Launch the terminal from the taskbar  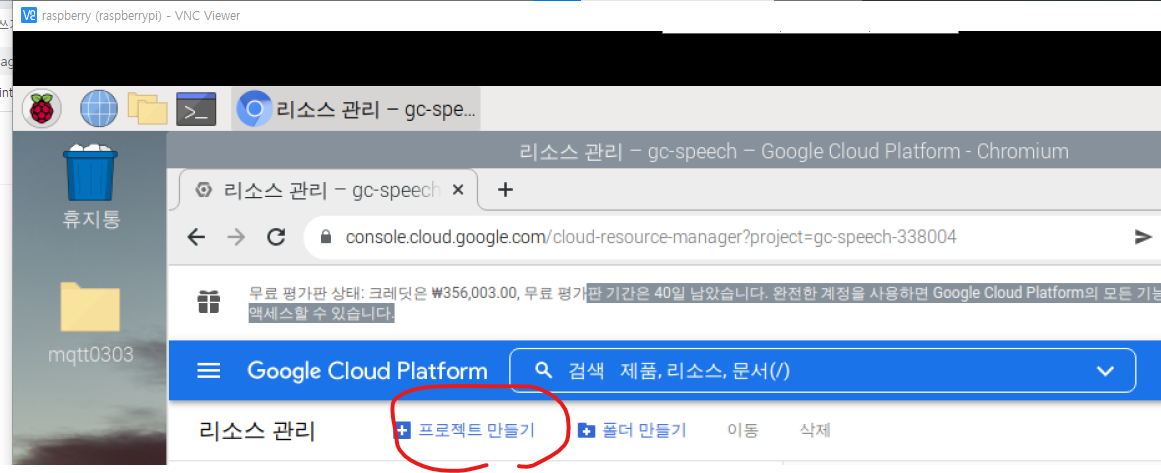pos(196,109)
